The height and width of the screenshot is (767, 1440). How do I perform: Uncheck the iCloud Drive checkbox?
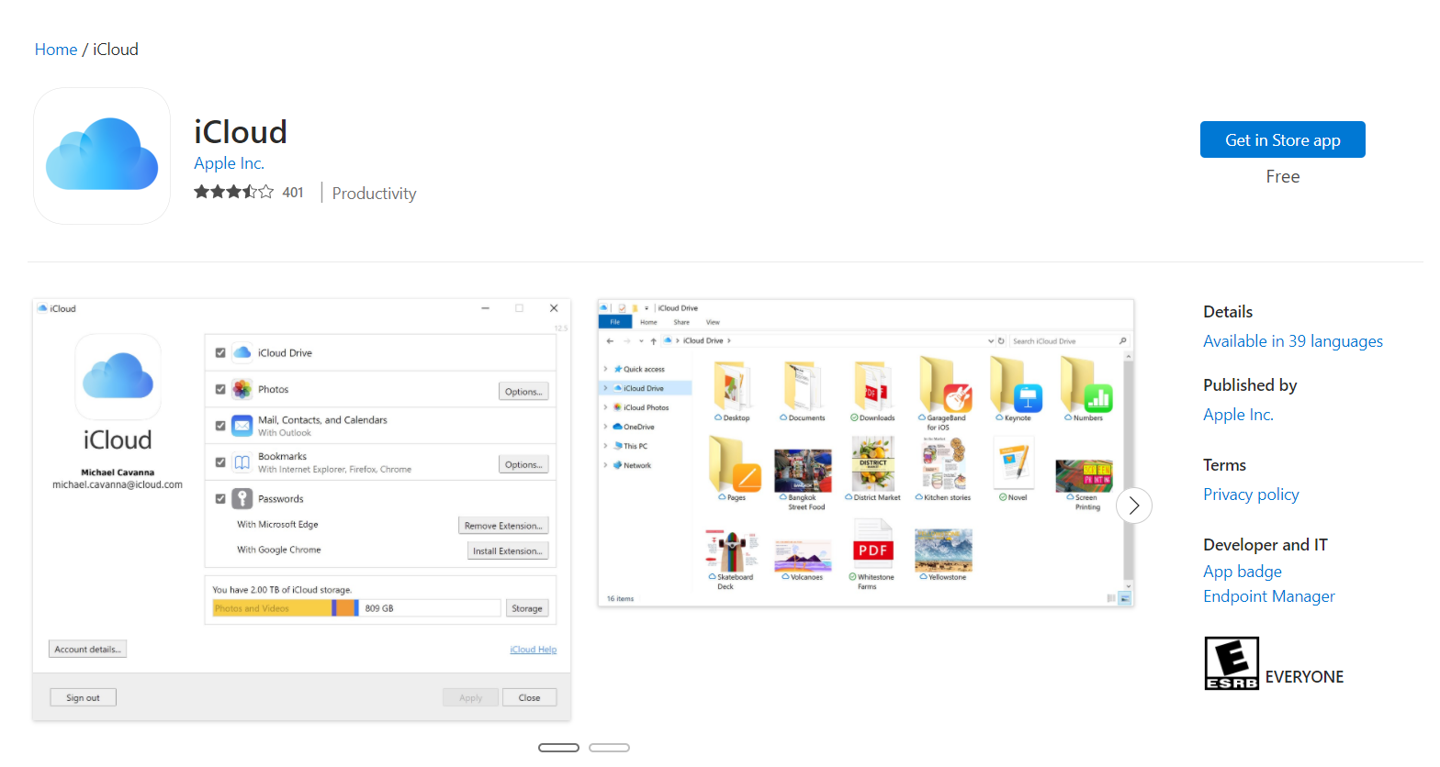(221, 352)
